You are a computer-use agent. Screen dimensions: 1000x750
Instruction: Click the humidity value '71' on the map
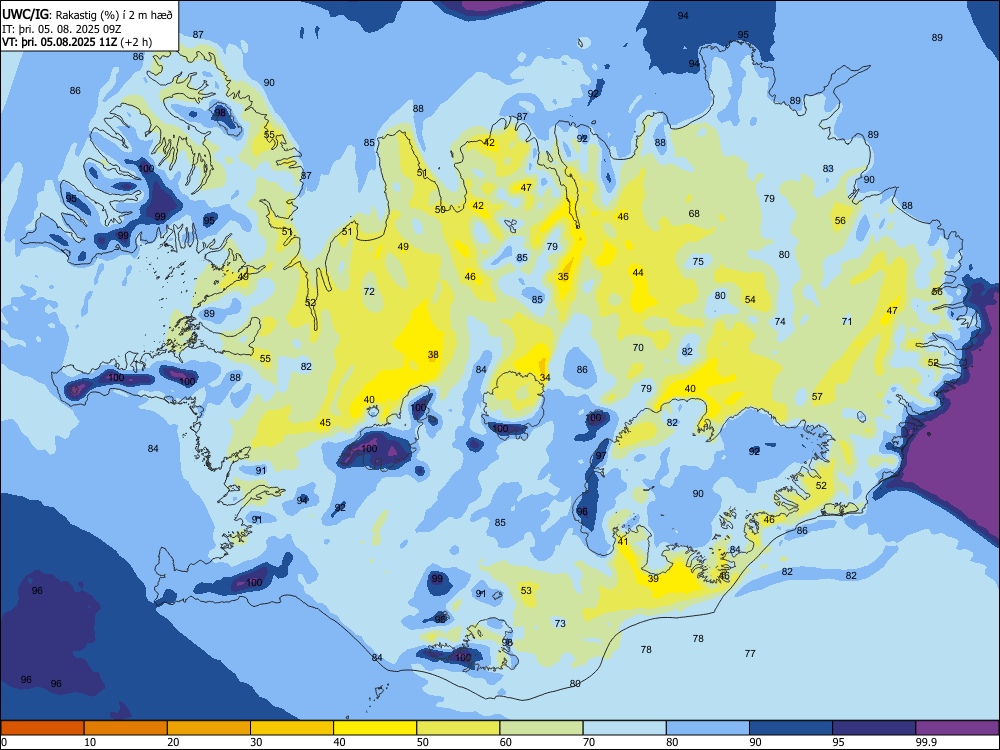[x=847, y=321]
